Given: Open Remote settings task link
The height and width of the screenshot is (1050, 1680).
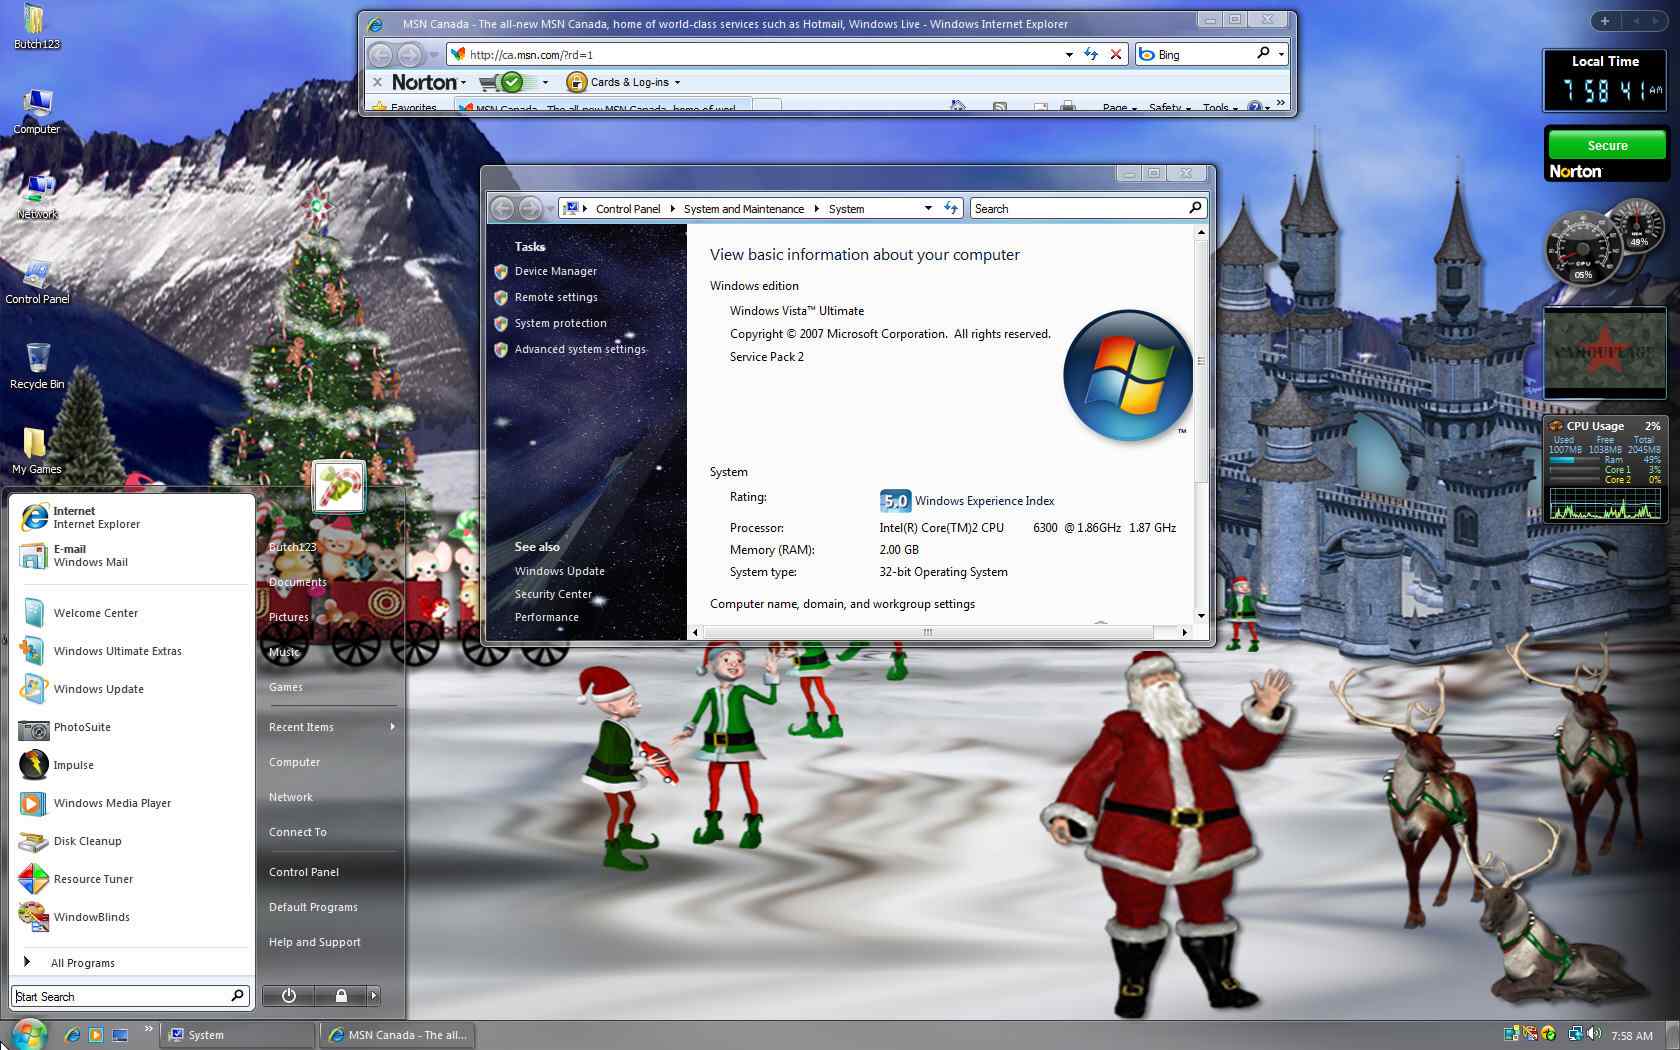Looking at the screenshot, I should tap(556, 297).
